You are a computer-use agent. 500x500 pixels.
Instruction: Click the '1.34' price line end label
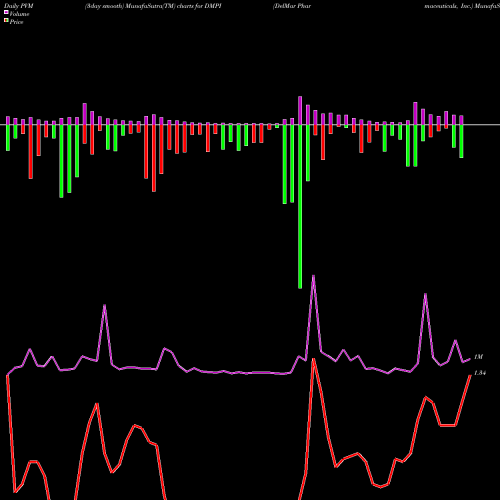[x=480, y=373]
